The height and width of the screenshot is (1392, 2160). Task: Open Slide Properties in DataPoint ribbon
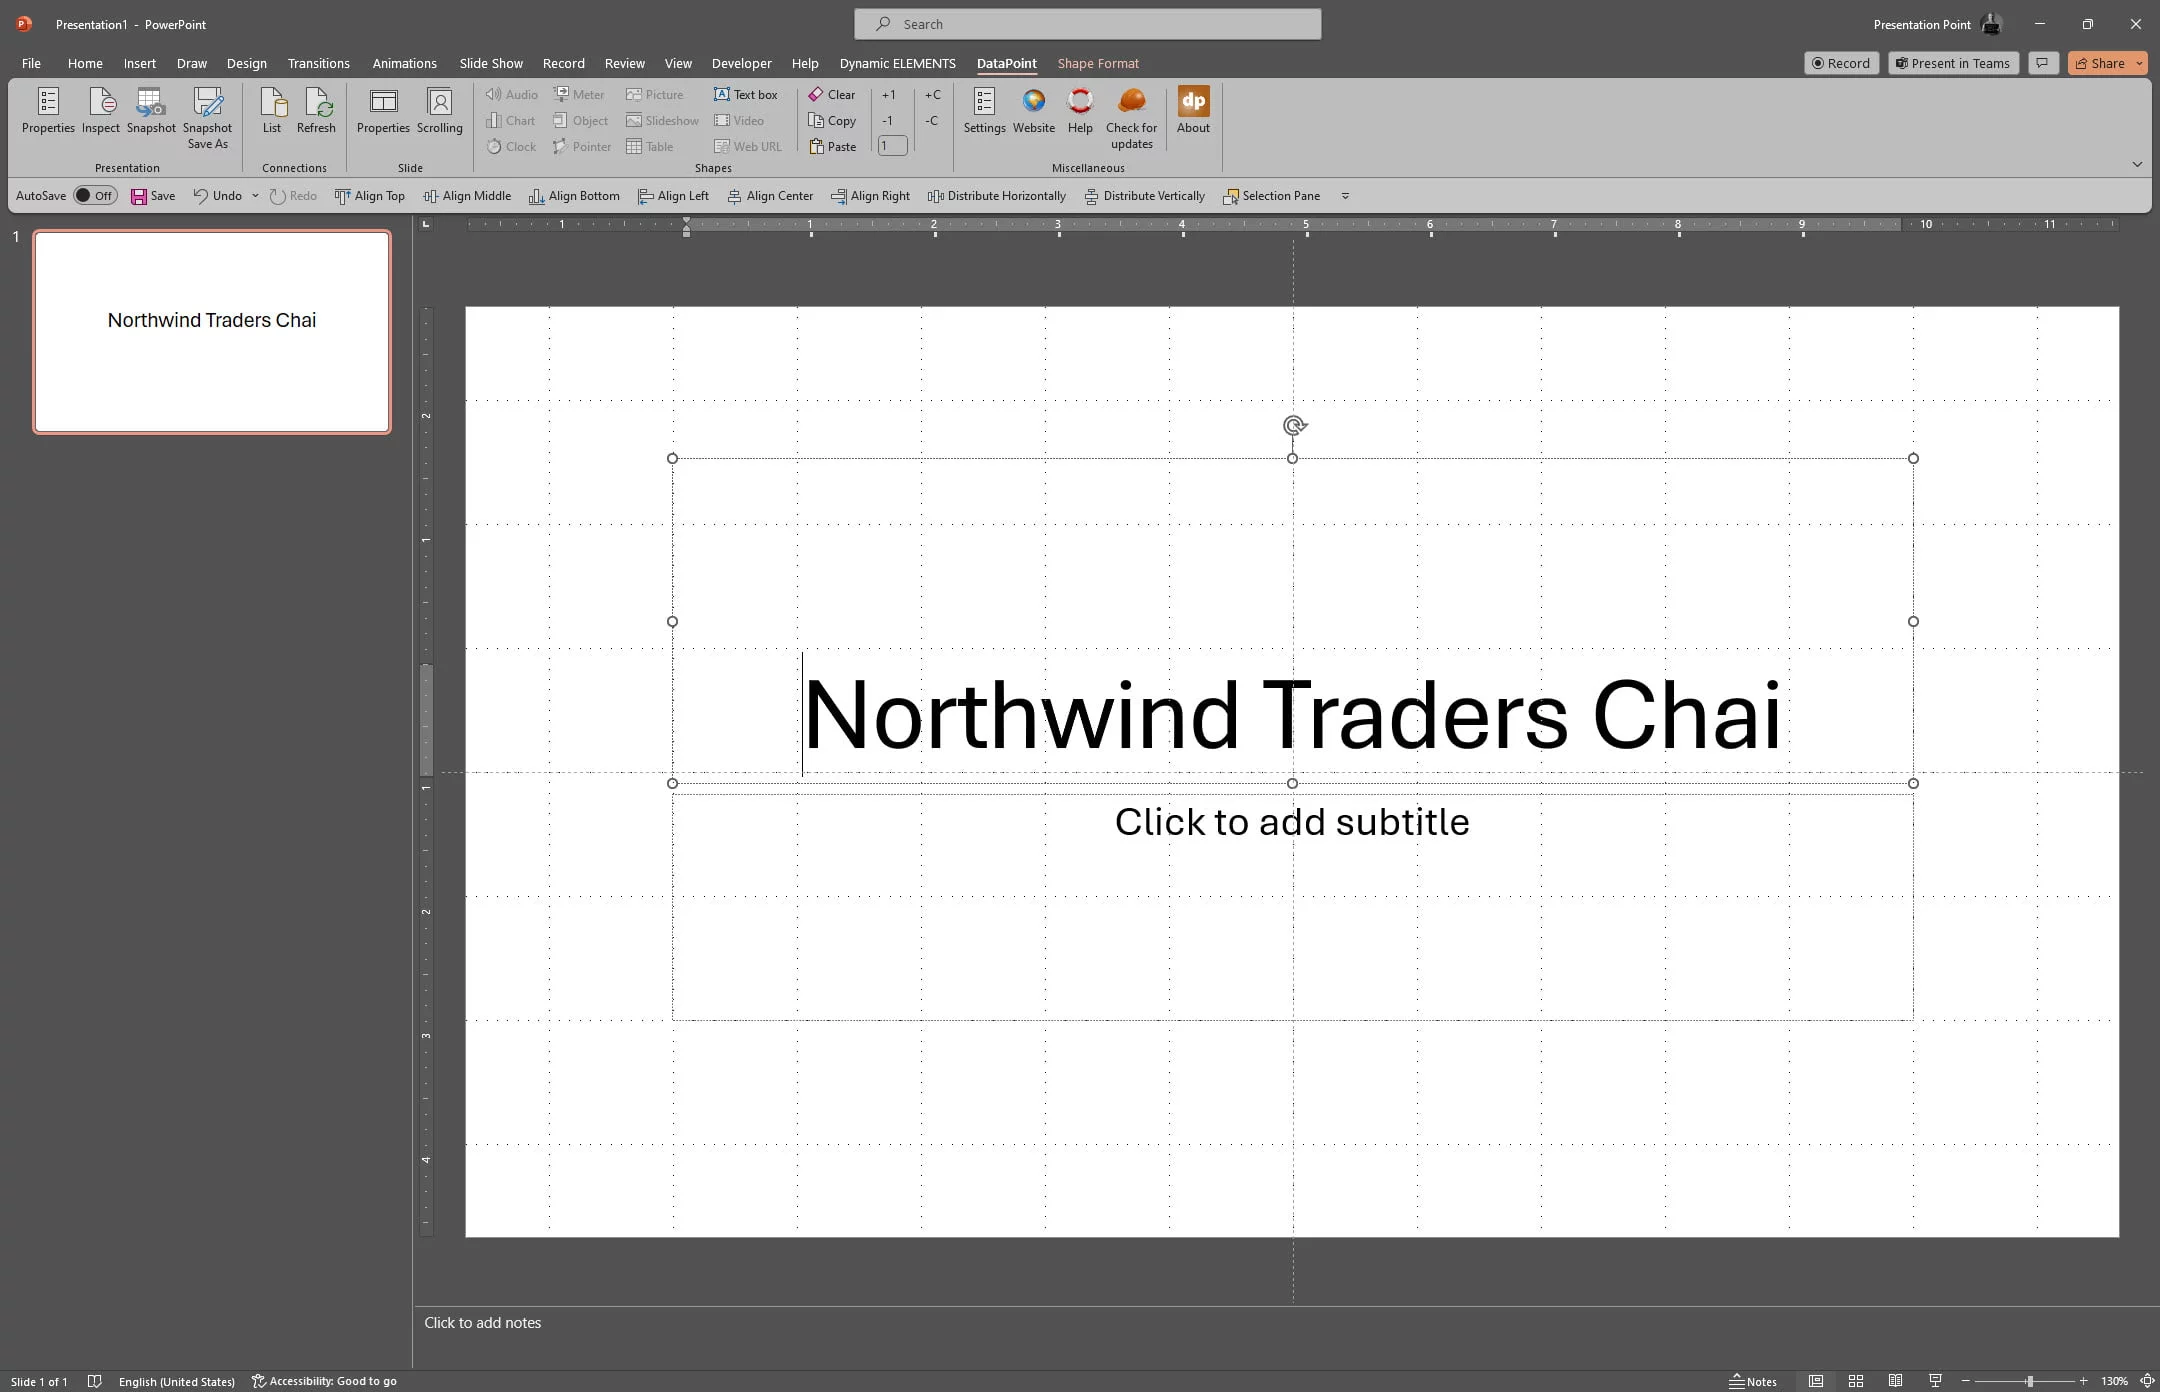pos(383,111)
